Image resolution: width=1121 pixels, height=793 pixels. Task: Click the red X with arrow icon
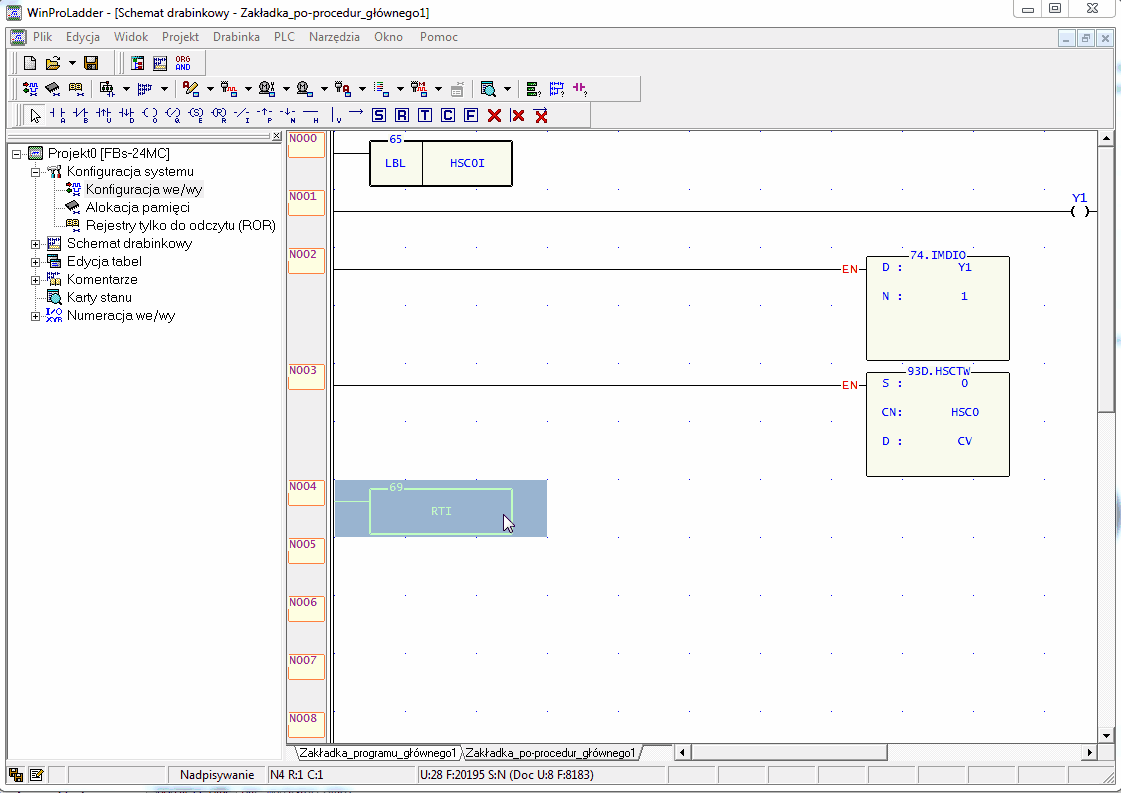tap(541, 115)
